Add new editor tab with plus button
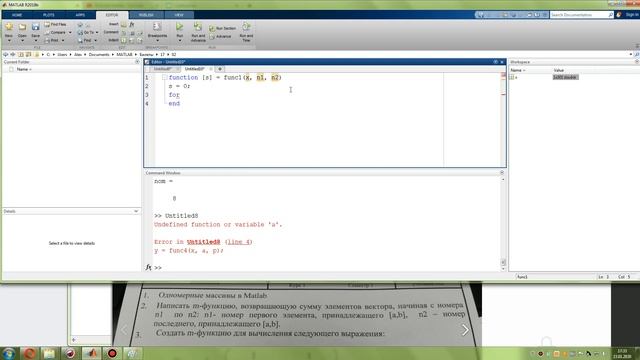Viewport: 640px width, 360px height. pos(220,69)
